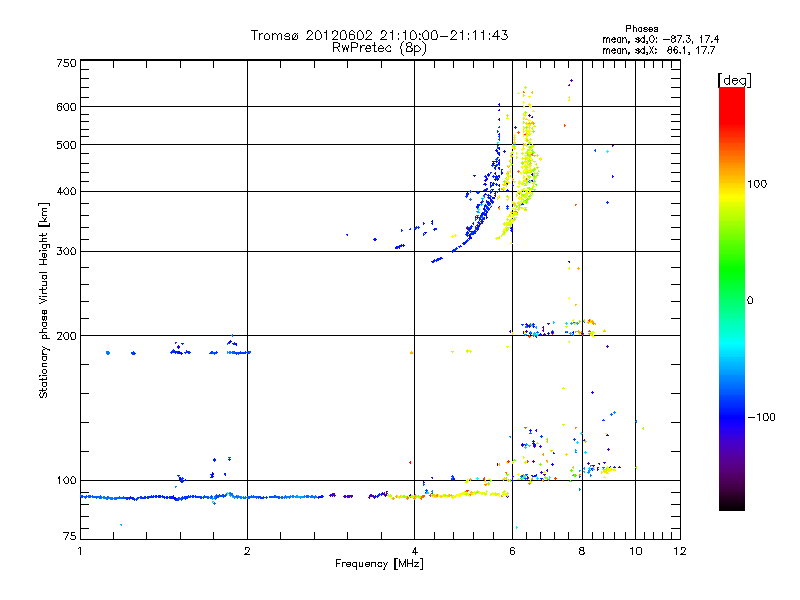Click the phase colorbar gradient

point(732,298)
